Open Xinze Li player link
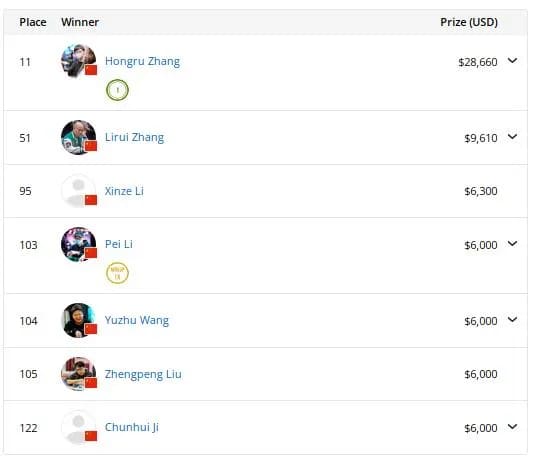The height and width of the screenshot is (463, 533). (x=124, y=191)
